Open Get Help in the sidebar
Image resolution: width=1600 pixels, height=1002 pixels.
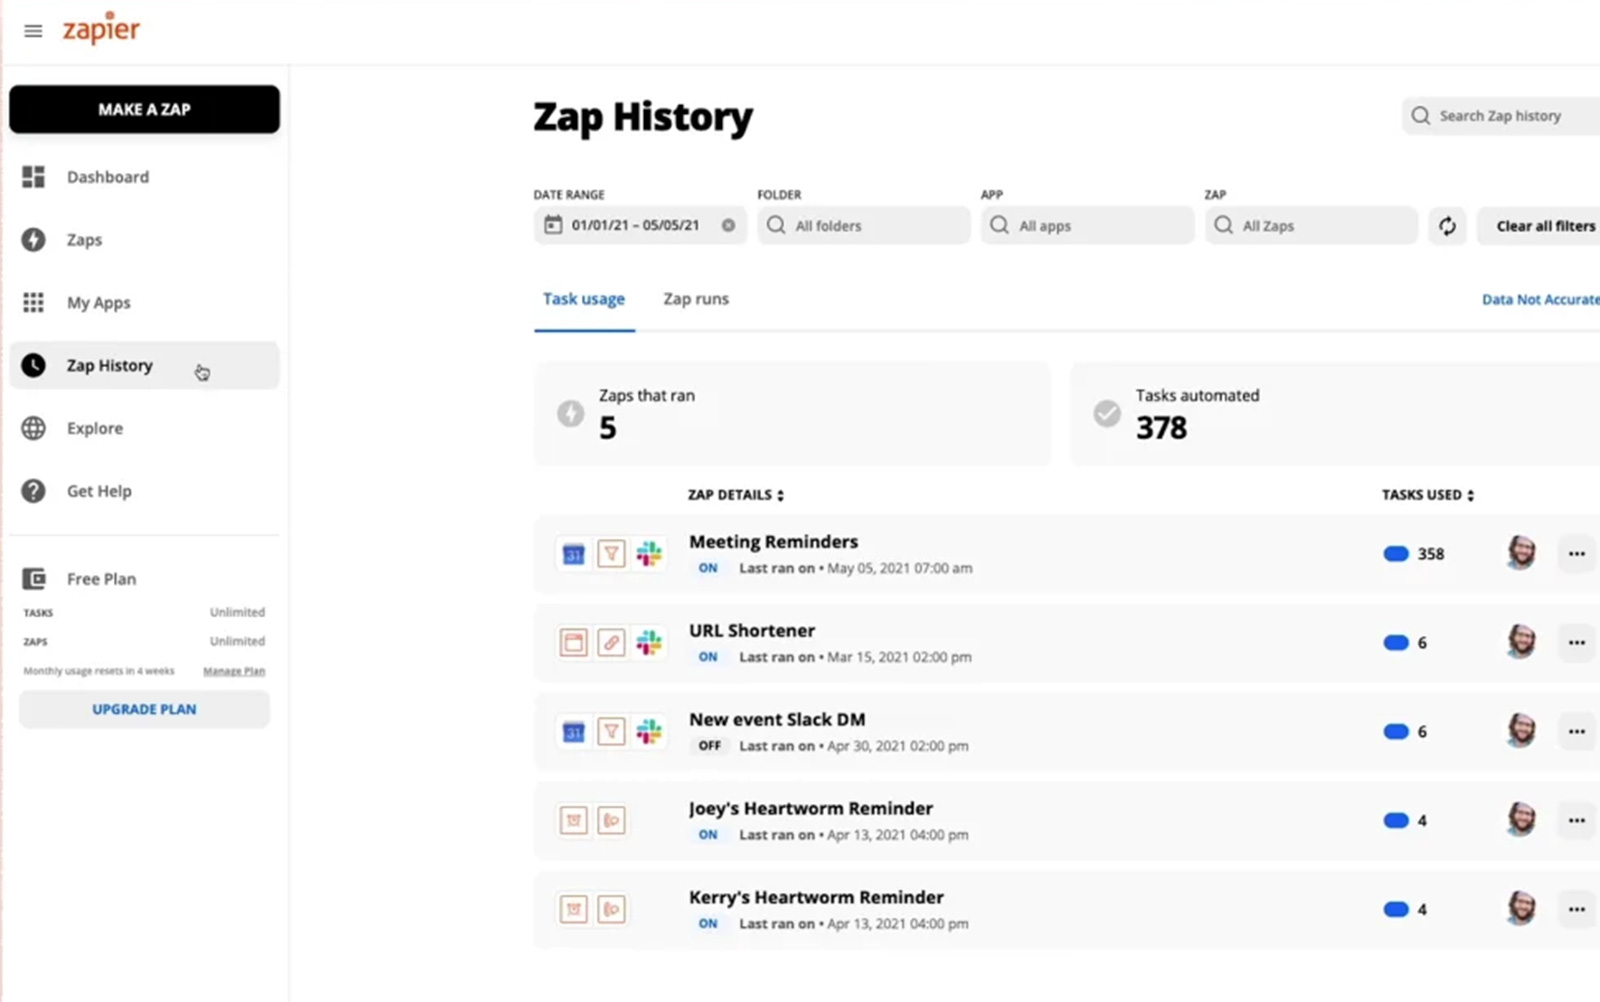tap(144, 491)
